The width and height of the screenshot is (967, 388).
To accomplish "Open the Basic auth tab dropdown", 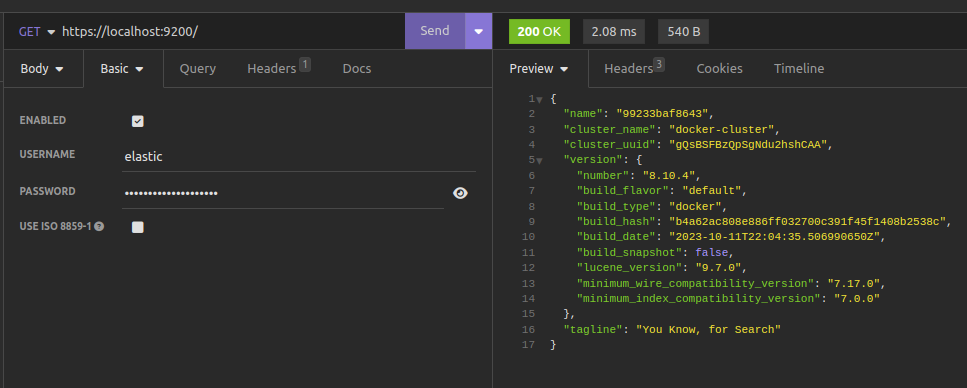I will (122, 68).
